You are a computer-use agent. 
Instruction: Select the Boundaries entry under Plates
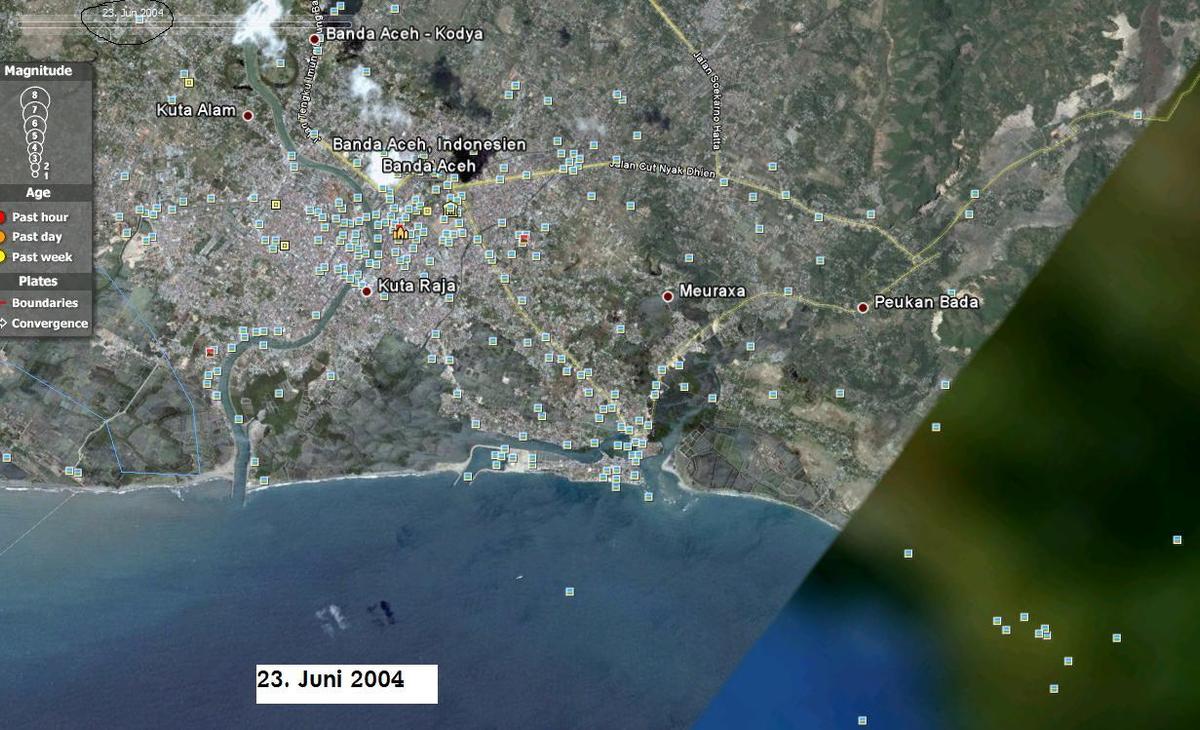click(44, 303)
